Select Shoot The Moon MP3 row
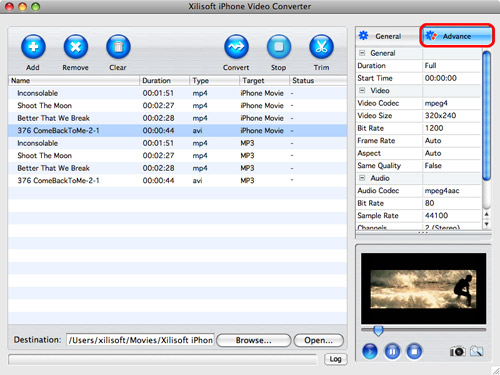 tap(177, 156)
